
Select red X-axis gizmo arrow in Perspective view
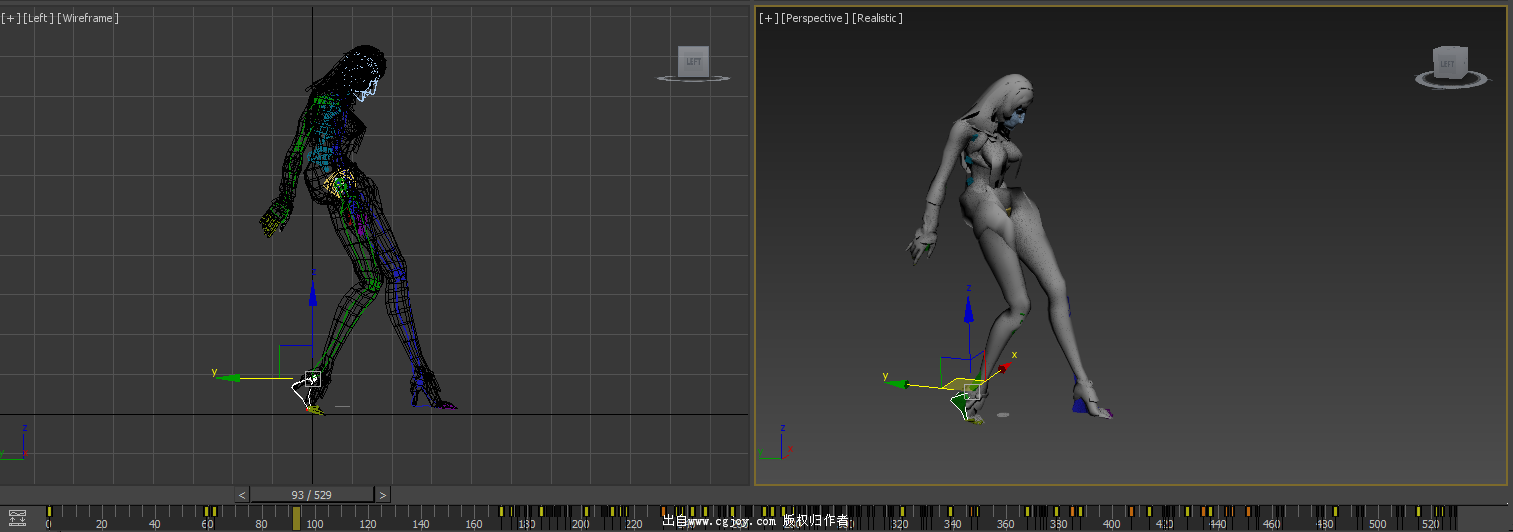(1002, 366)
